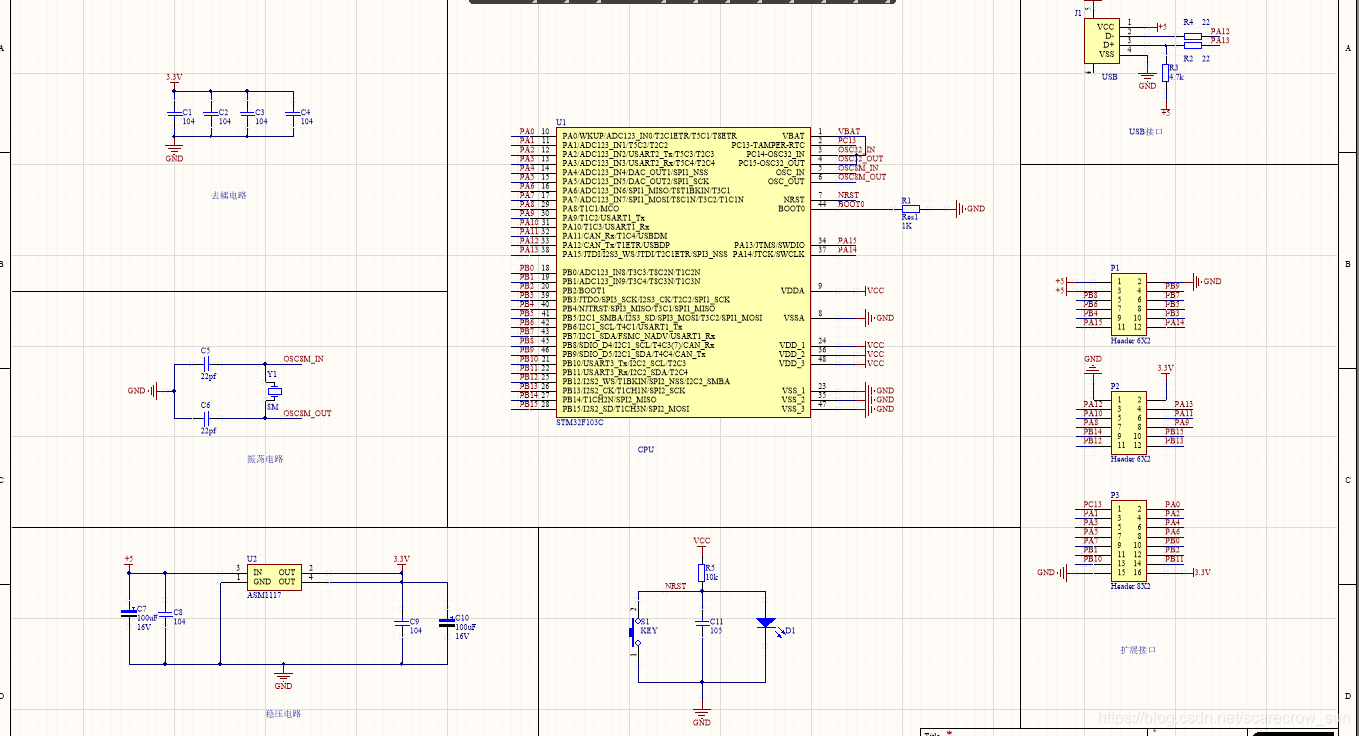Viewport: 1359px width, 736px height.
Task: Click the PB11 net label on header P3
Action: [1174, 559]
